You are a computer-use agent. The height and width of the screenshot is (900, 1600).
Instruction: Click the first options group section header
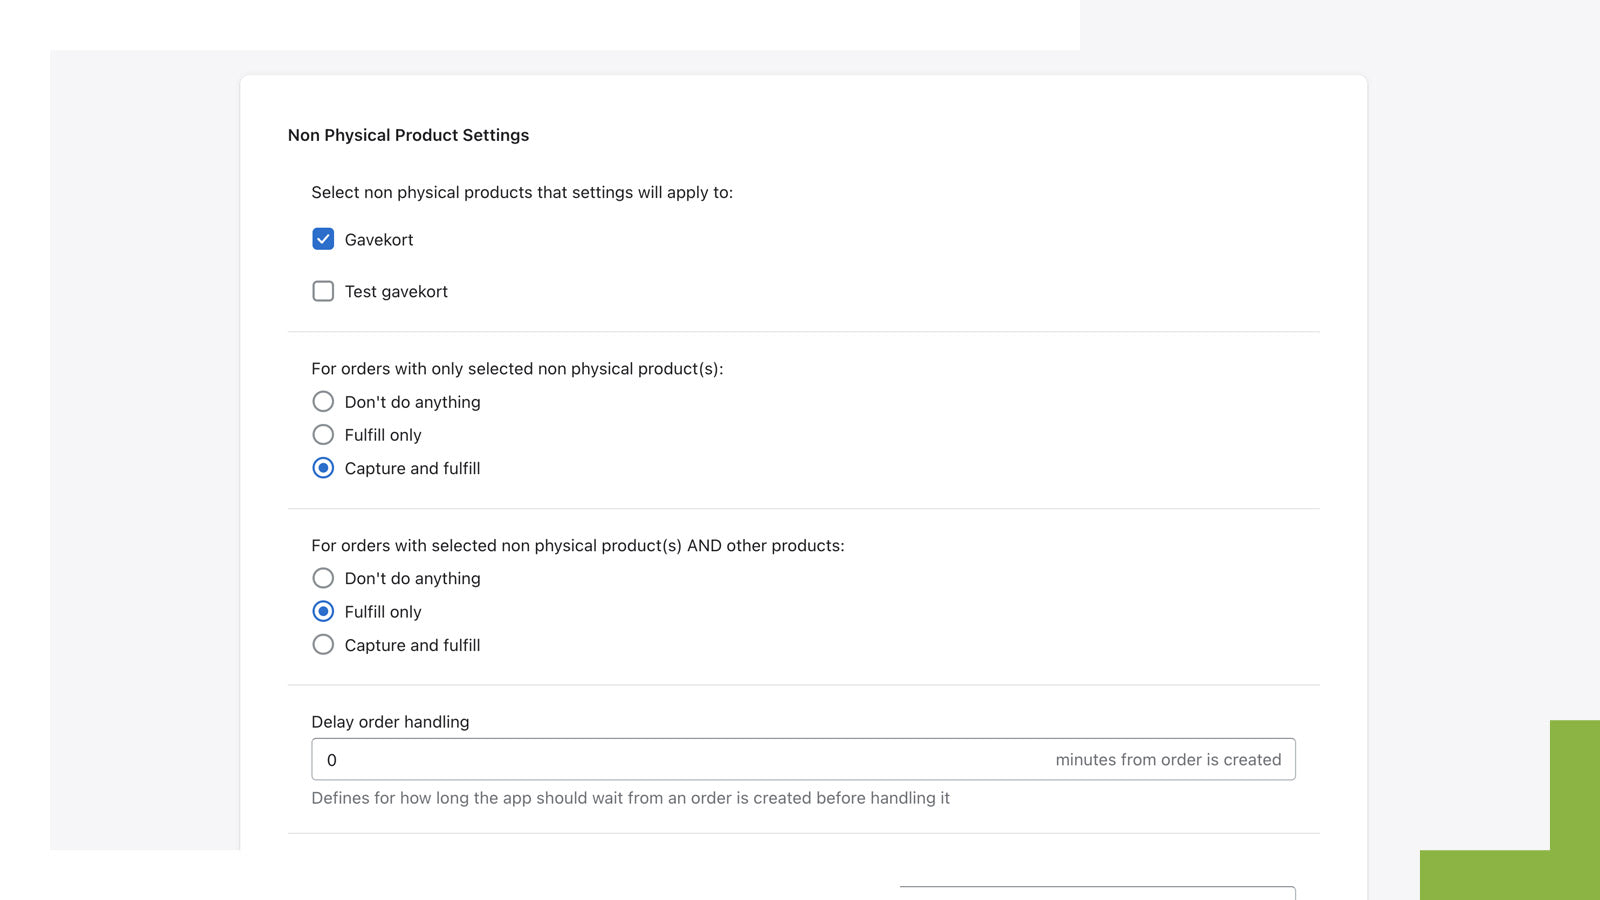[519, 368]
